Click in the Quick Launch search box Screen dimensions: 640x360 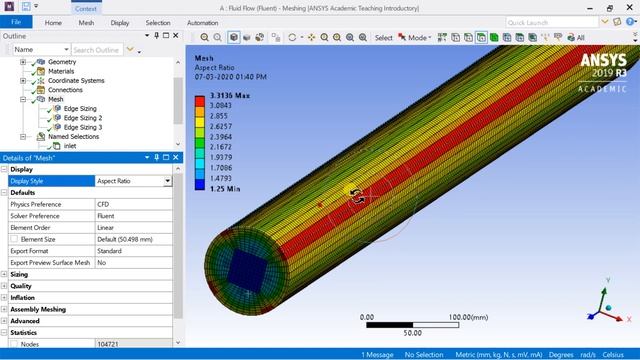(552, 22)
